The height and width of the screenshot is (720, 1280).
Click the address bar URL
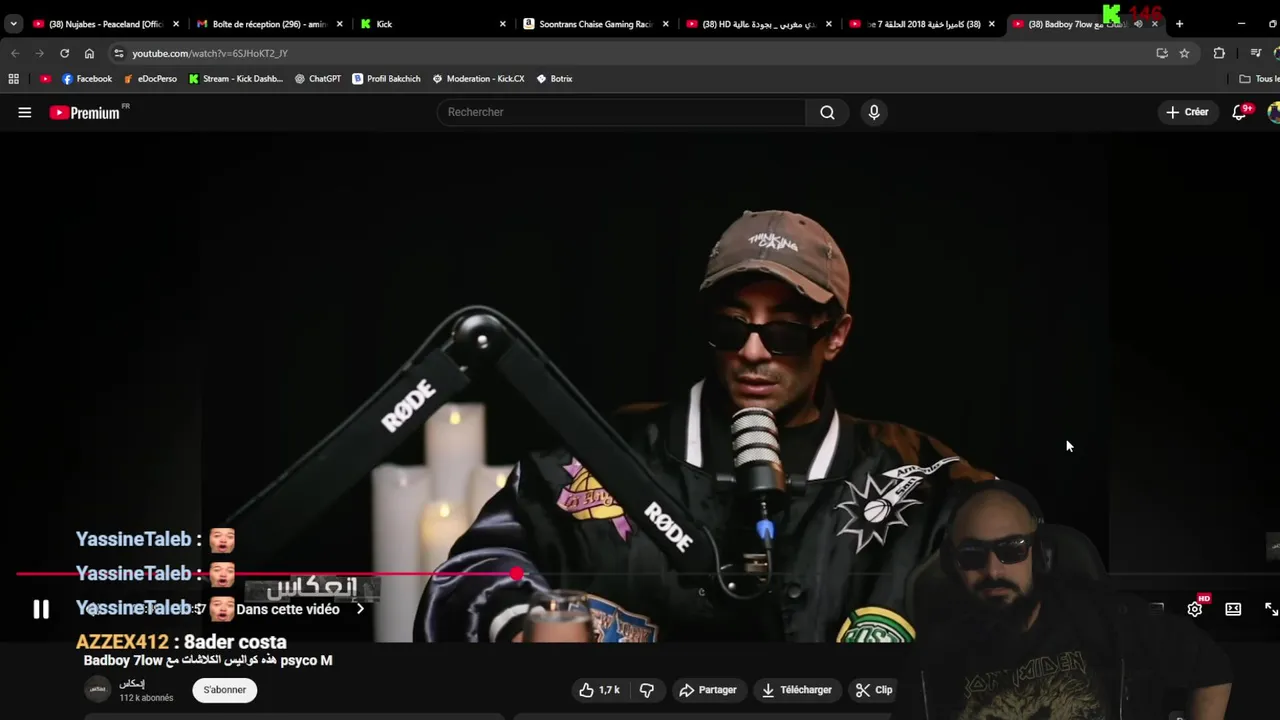(210, 53)
